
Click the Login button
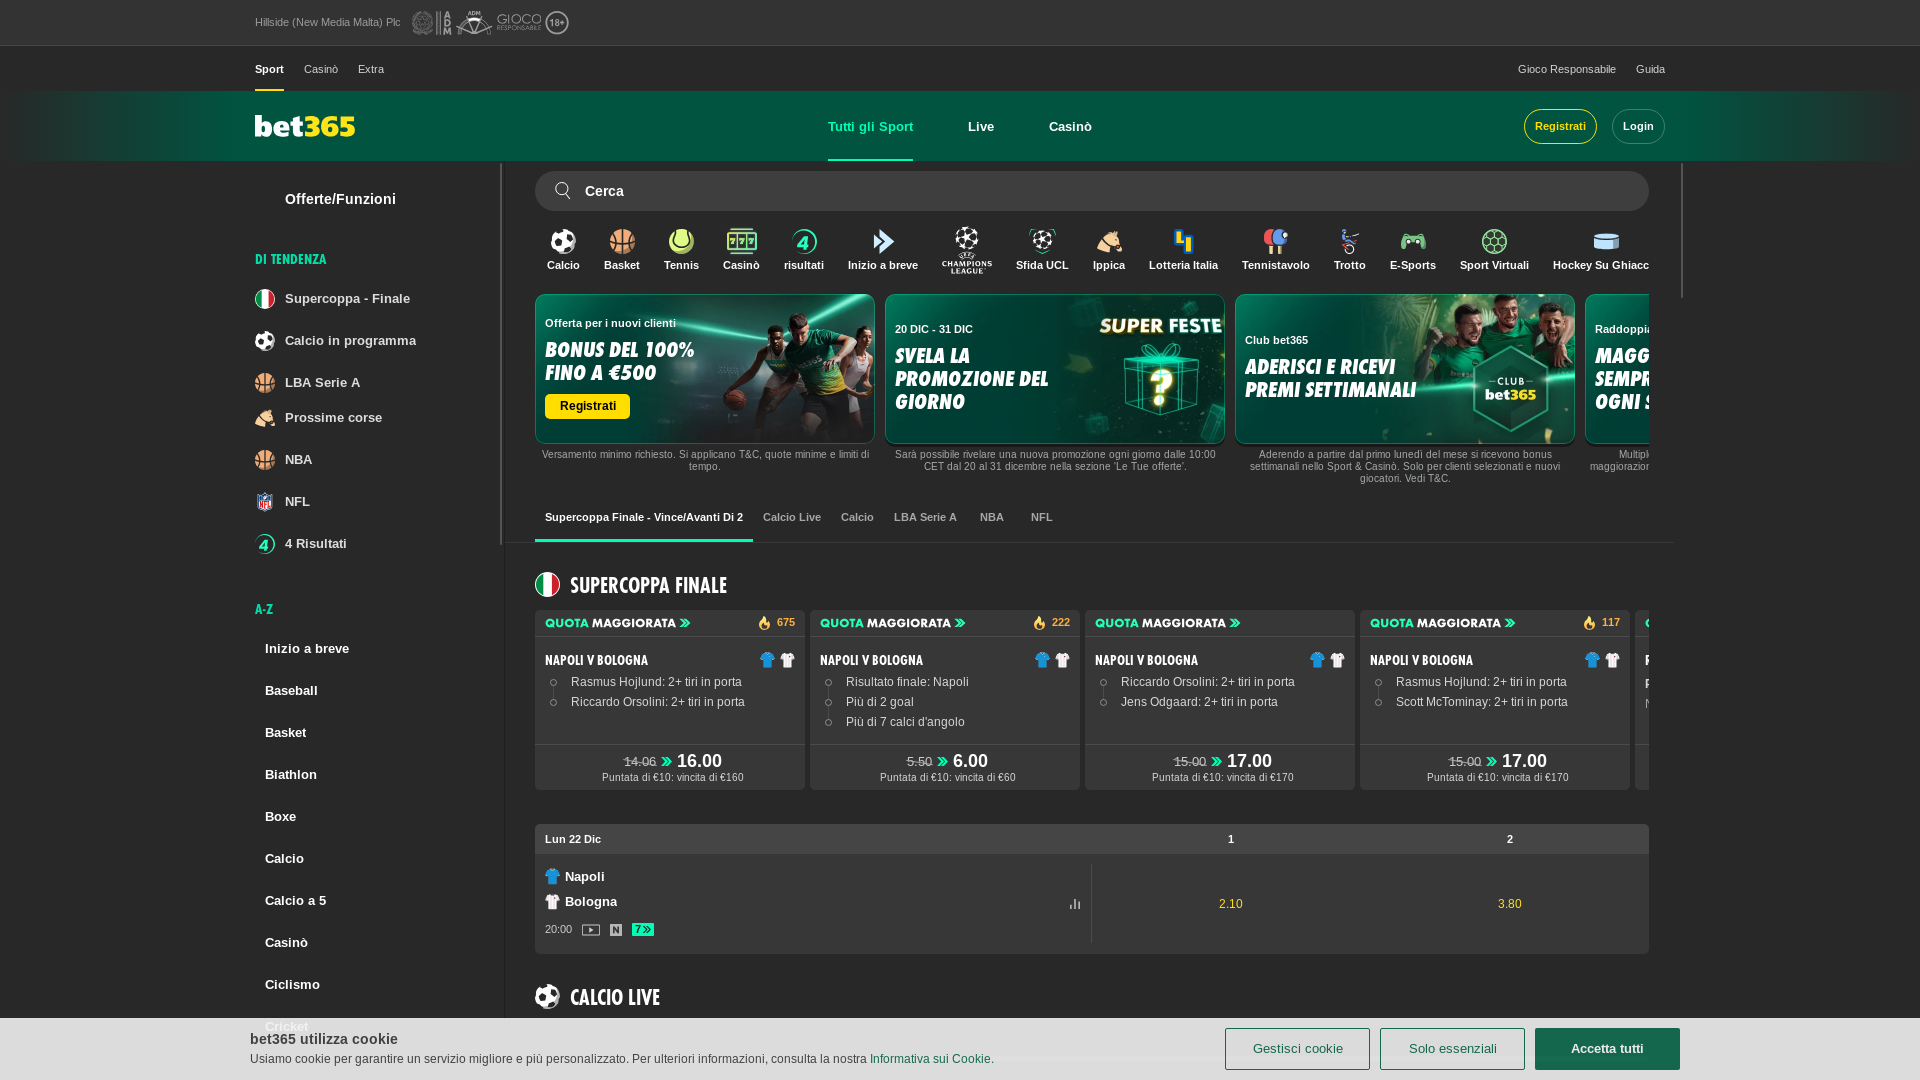1638,127
